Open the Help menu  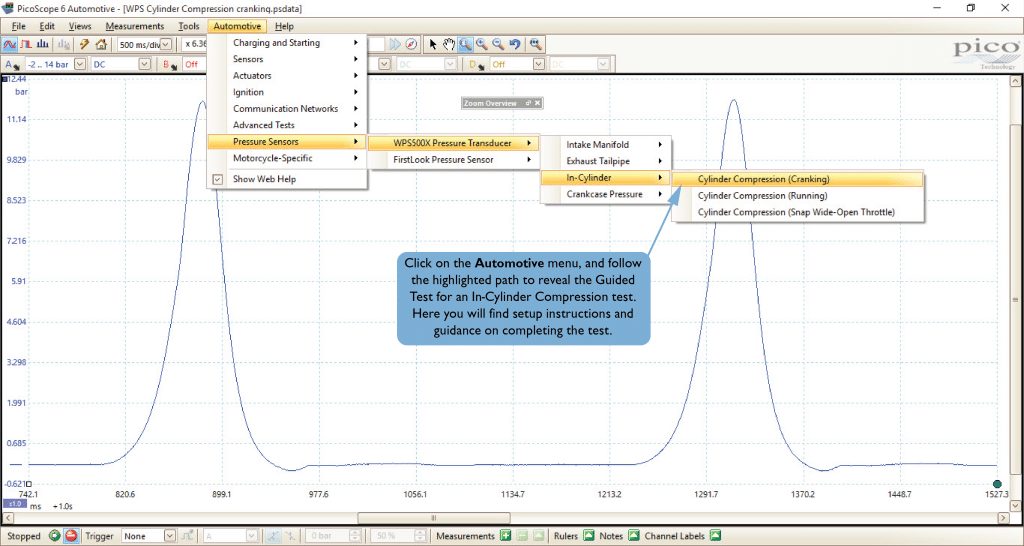(284, 26)
